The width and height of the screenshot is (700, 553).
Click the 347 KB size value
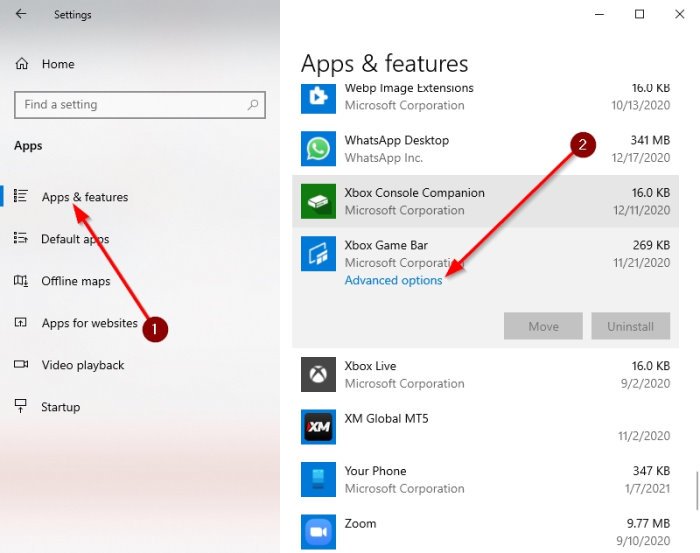click(x=651, y=471)
